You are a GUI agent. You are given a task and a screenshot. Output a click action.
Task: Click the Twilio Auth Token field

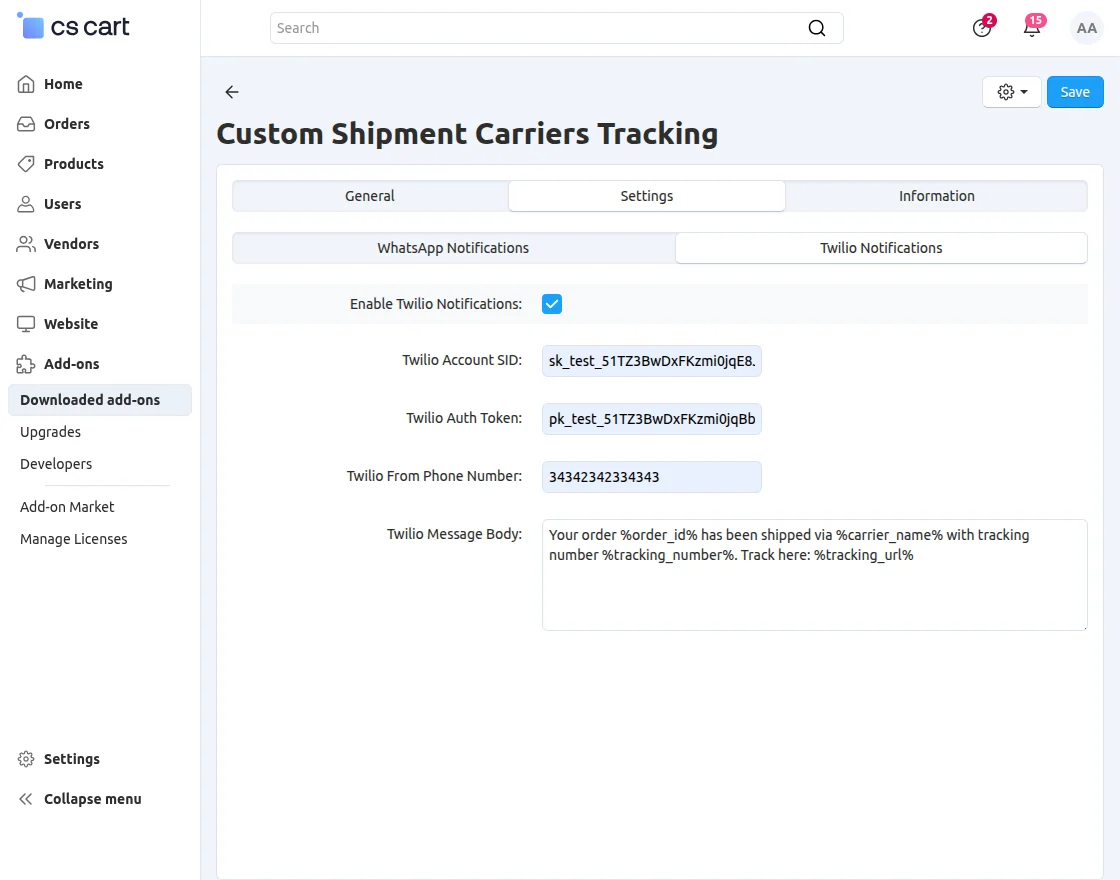(651, 419)
